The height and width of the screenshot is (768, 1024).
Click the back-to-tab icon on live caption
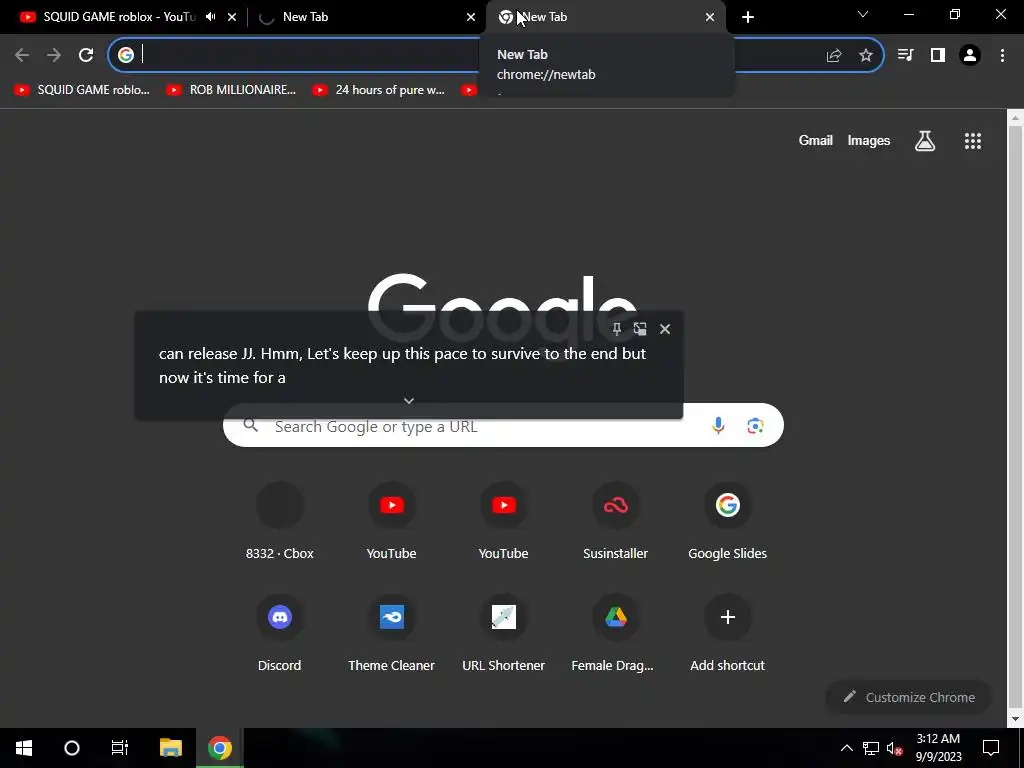point(640,329)
